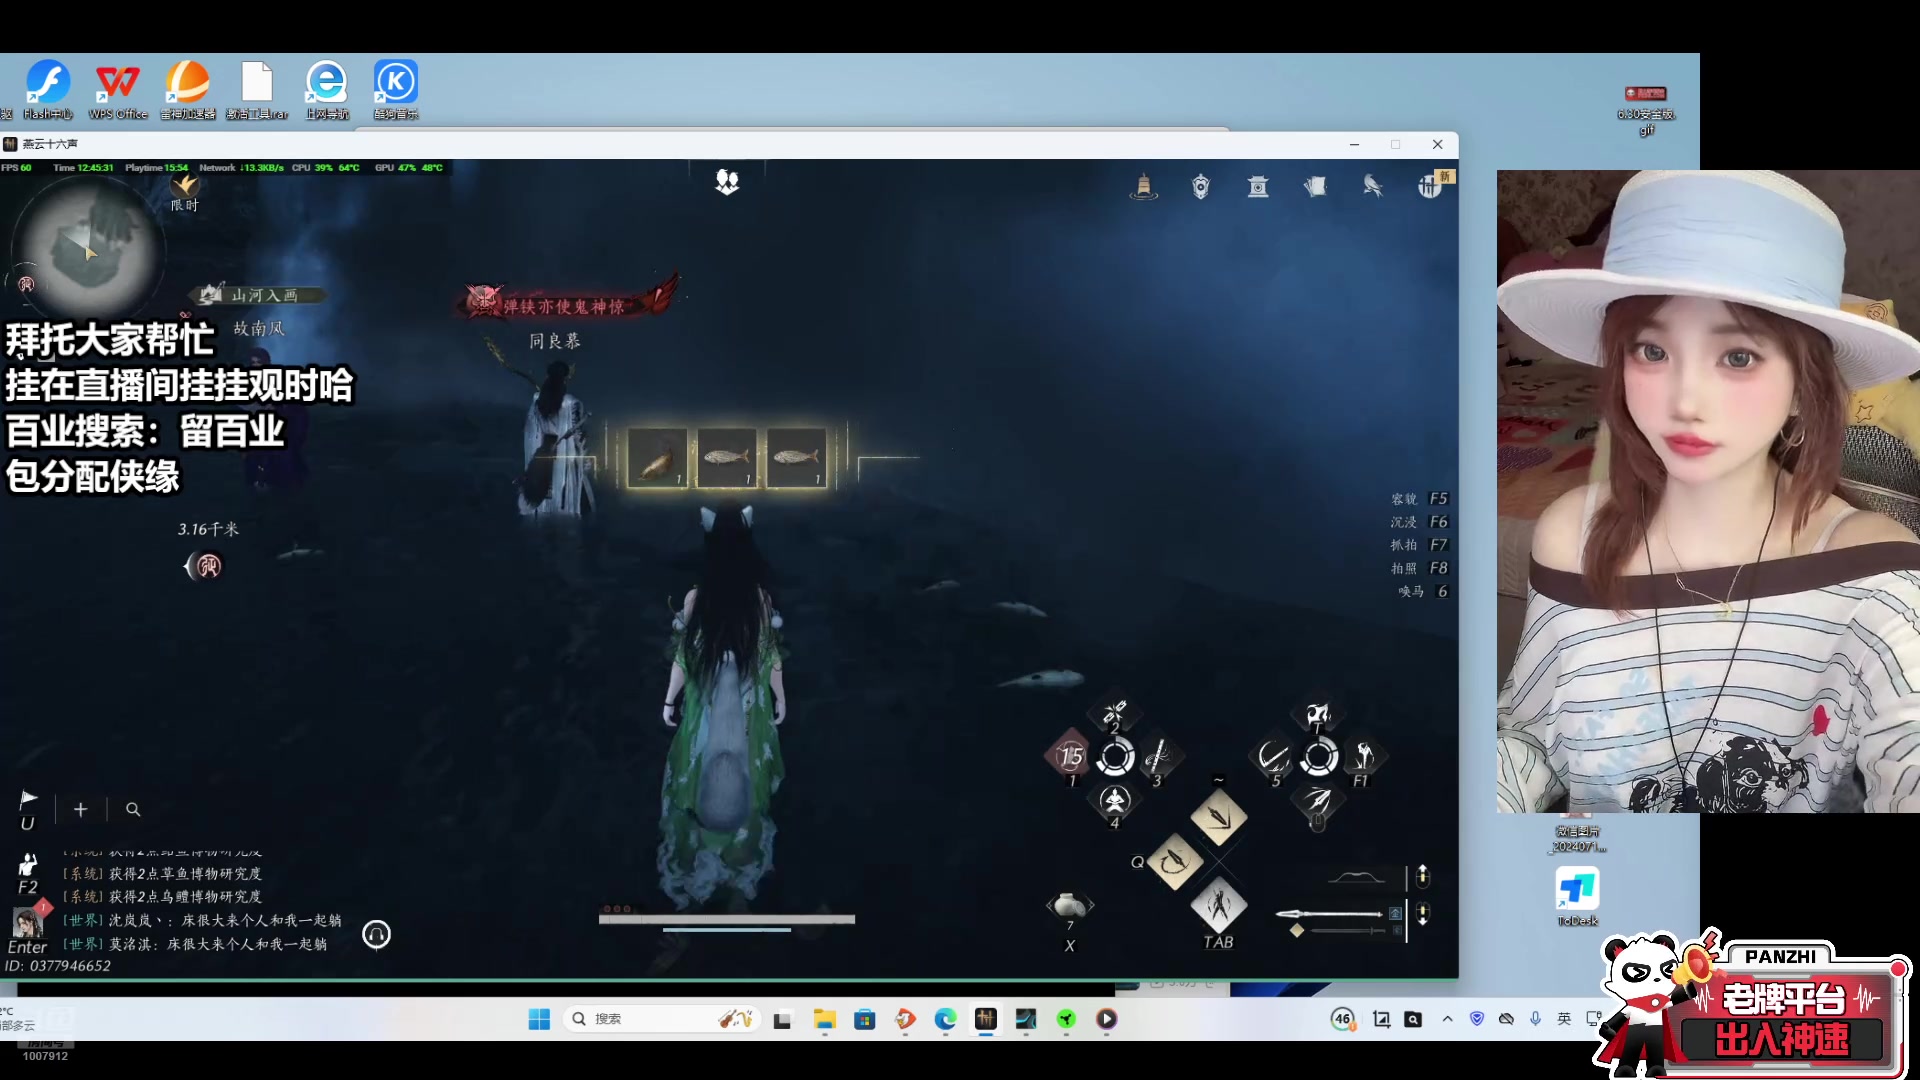Viewport: 1920px width, 1080px height.
Task: Click the plus button above chat
Action: point(81,809)
